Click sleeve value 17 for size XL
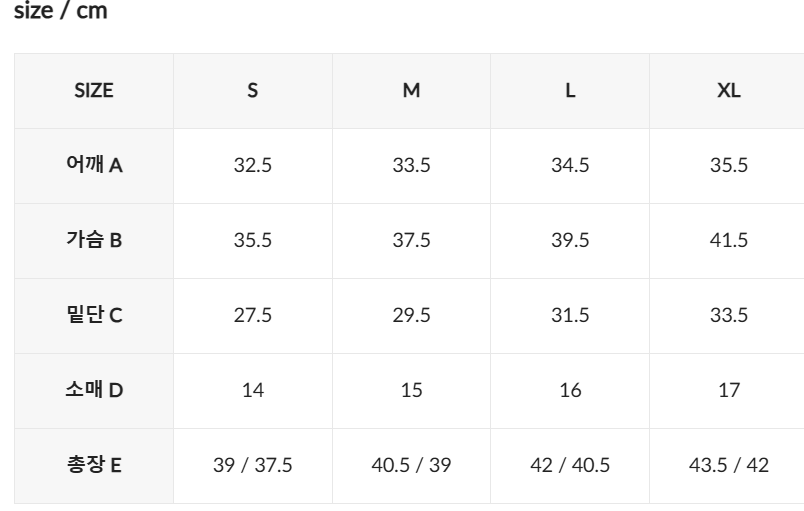This screenshot has height=511, width=804. [x=728, y=391]
